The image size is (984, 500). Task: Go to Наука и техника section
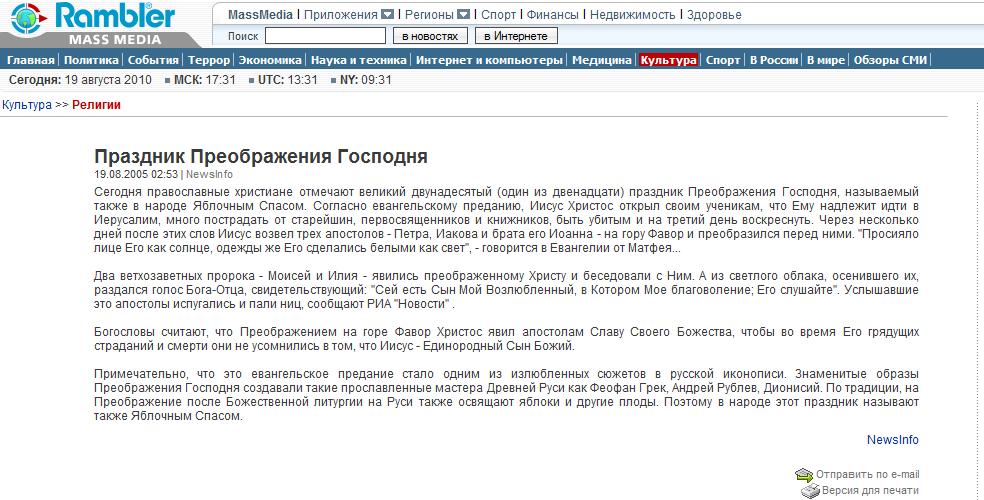coord(358,60)
